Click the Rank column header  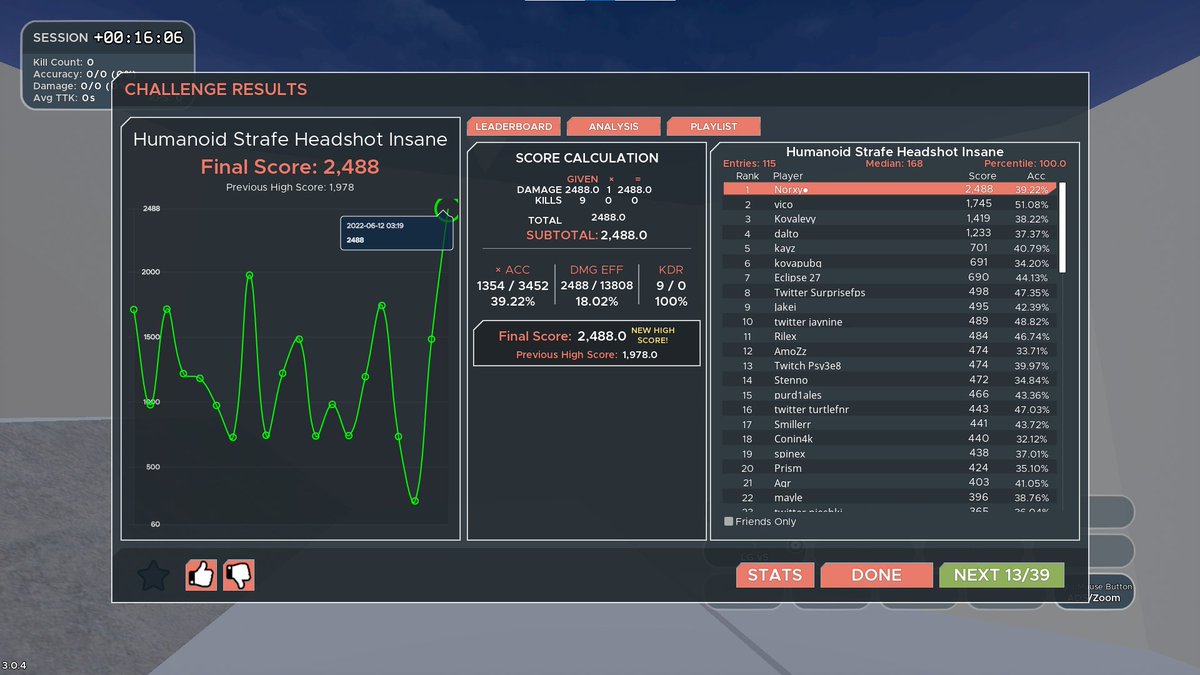(747, 176)
